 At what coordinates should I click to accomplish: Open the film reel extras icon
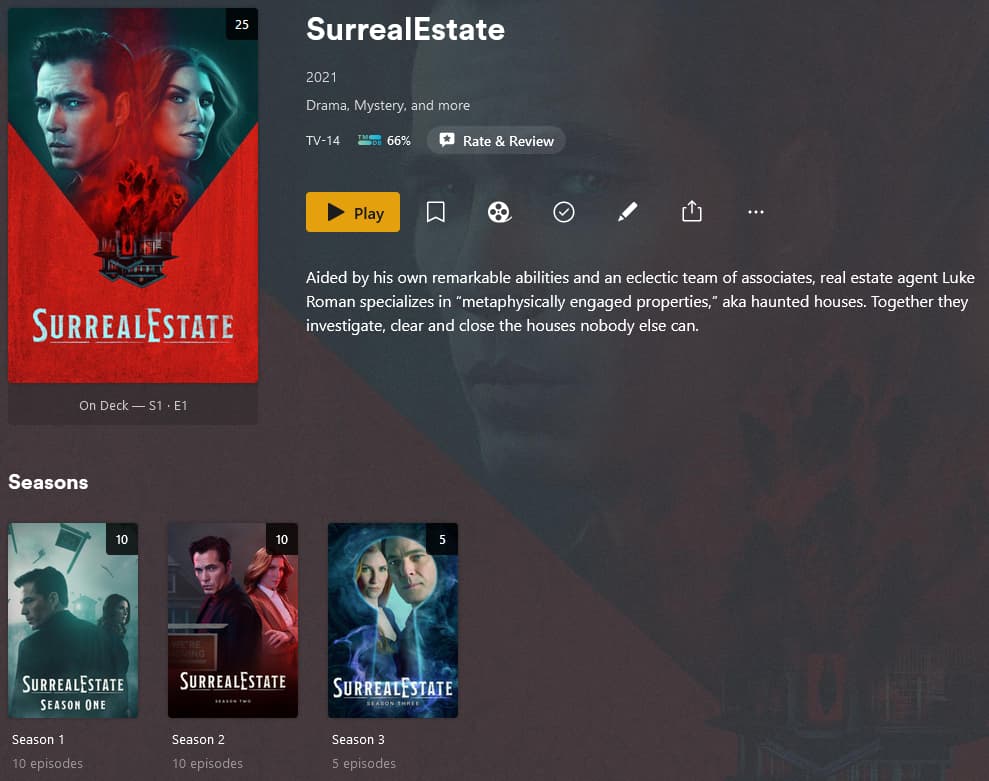pyautogui.click(x=500, y=212)
